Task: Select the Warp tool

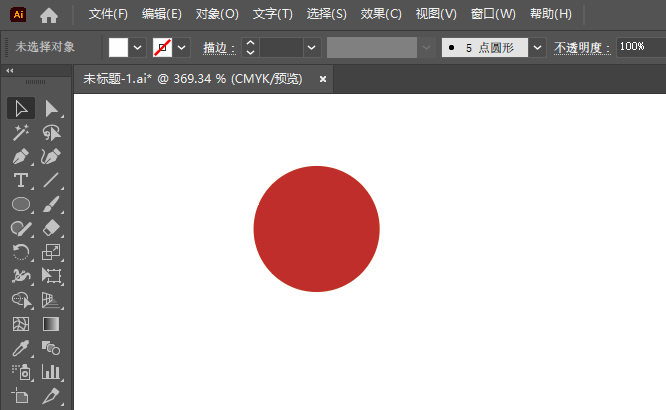Action: point(21,276)
